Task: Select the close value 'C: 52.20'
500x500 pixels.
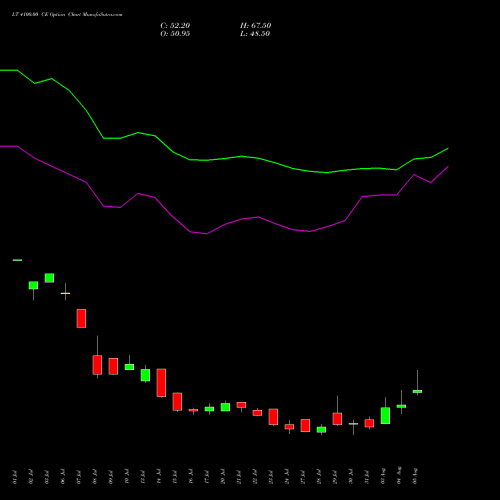Action: tap(175, 26)
